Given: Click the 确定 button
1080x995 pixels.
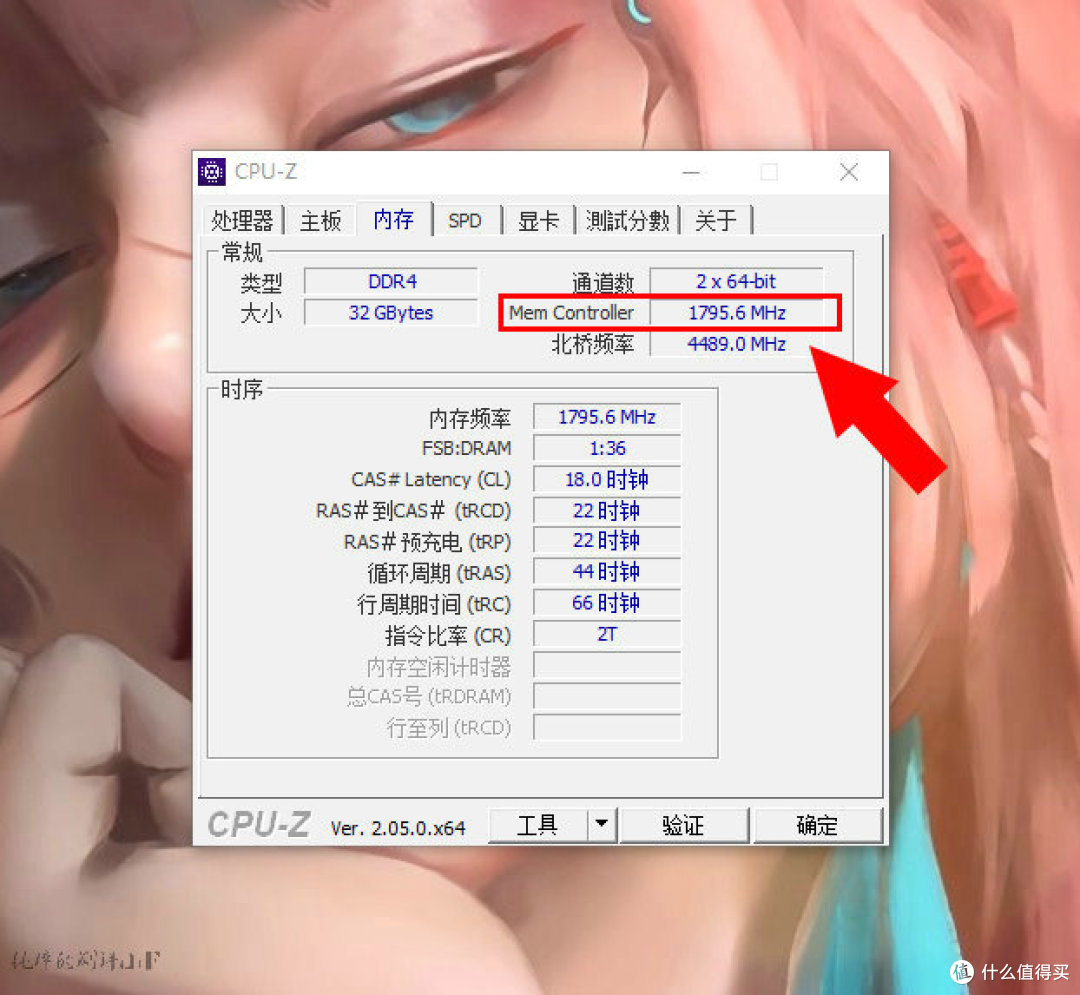Looking at the screenshot, I should (x=818, y=825).
